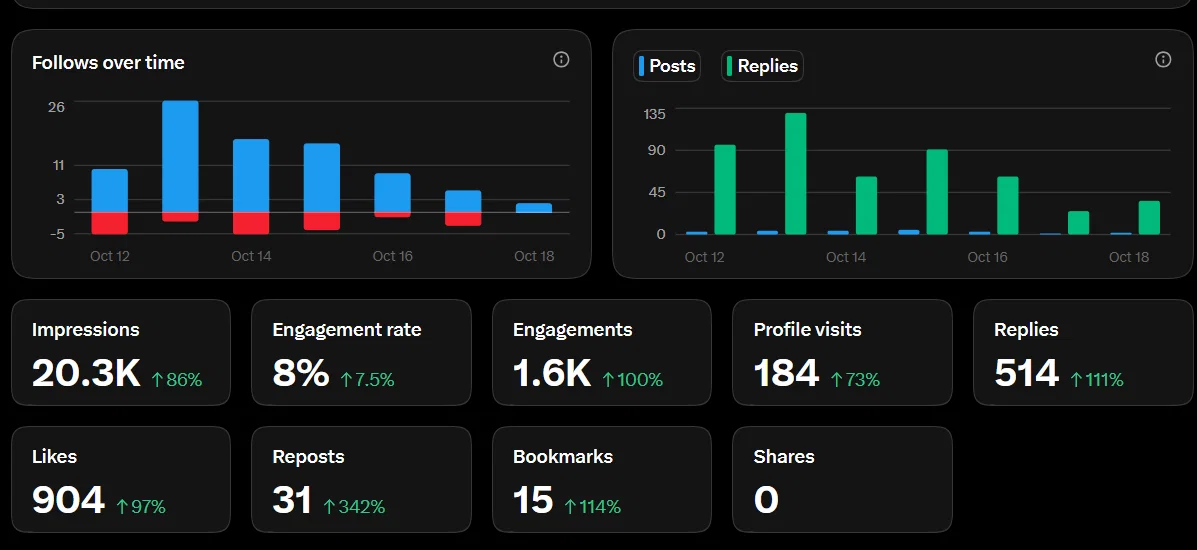Open info icon on Follows over time chart
This screenshot has width=1197, height=550.
[561, 60]
